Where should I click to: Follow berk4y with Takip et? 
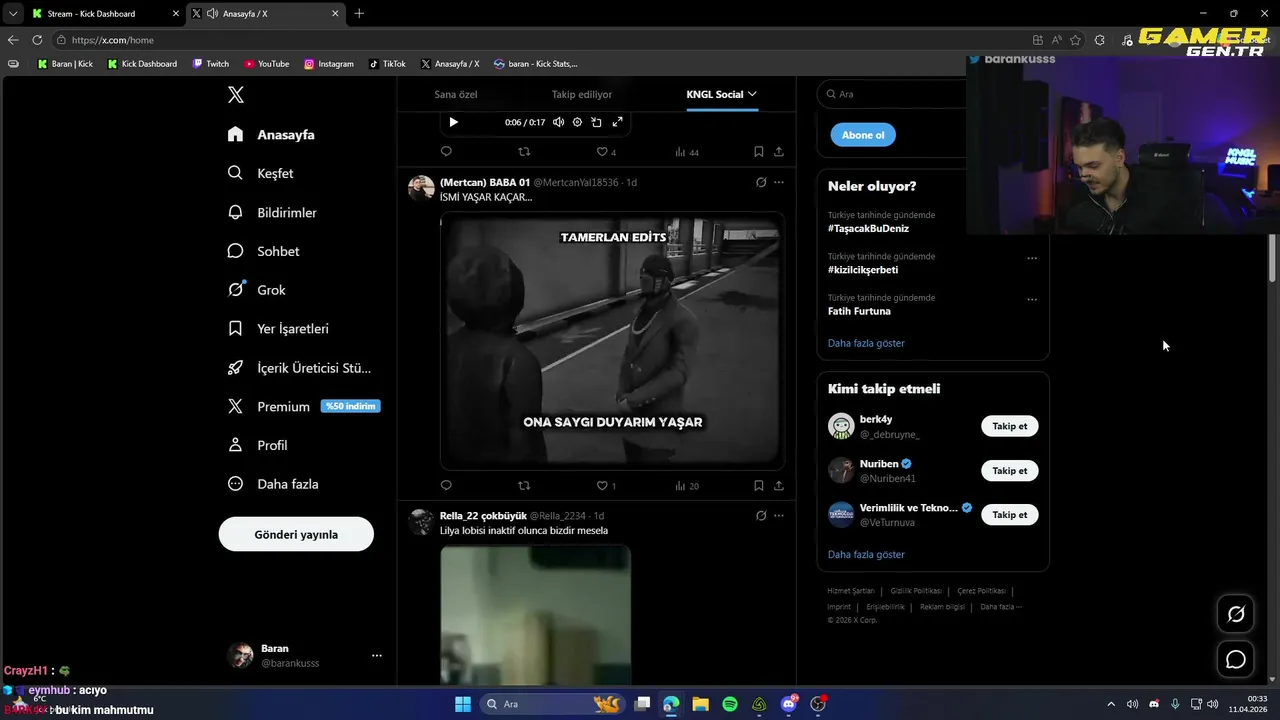[1009, 426]
